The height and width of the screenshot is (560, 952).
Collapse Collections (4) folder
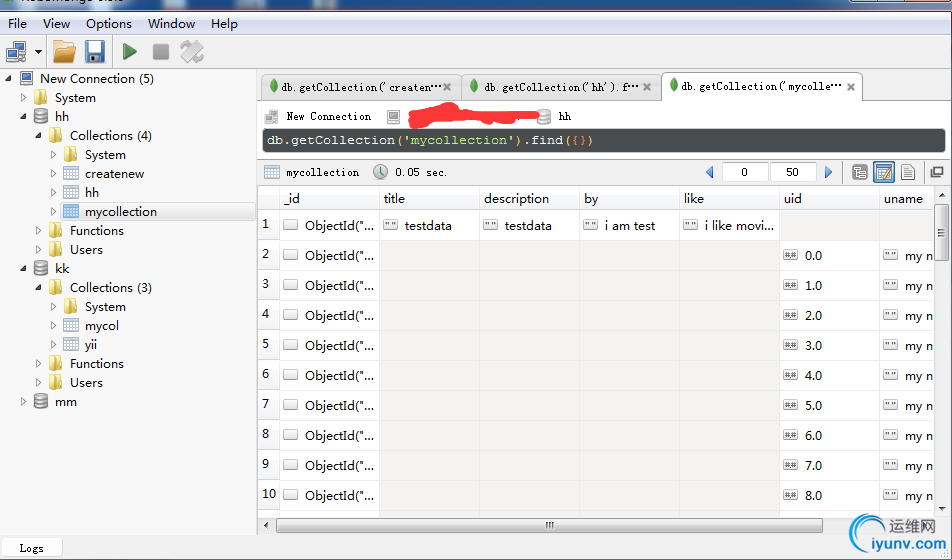(x=38, y=135)
